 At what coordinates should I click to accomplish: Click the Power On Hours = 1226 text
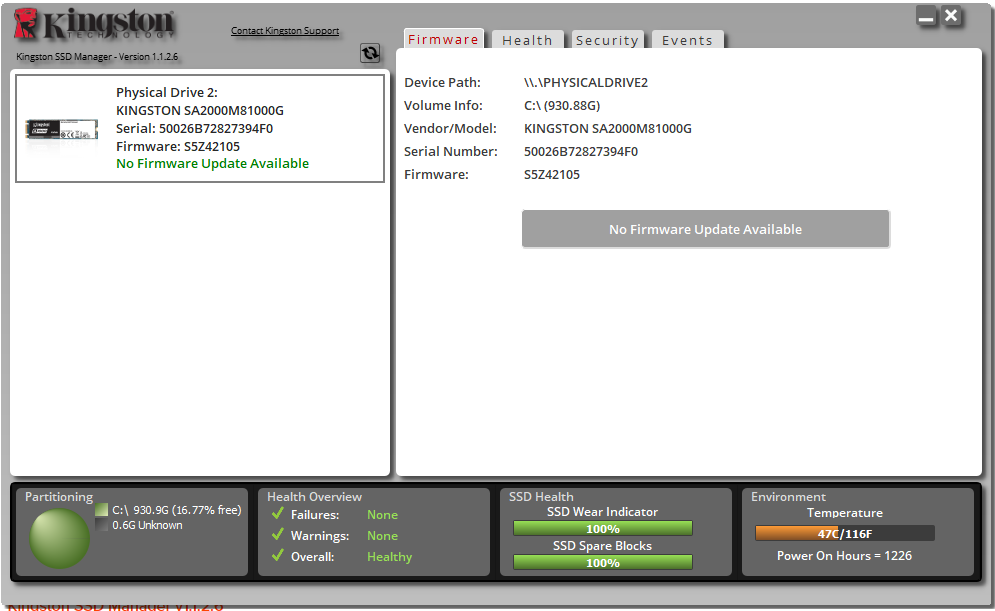coord(845,556)
